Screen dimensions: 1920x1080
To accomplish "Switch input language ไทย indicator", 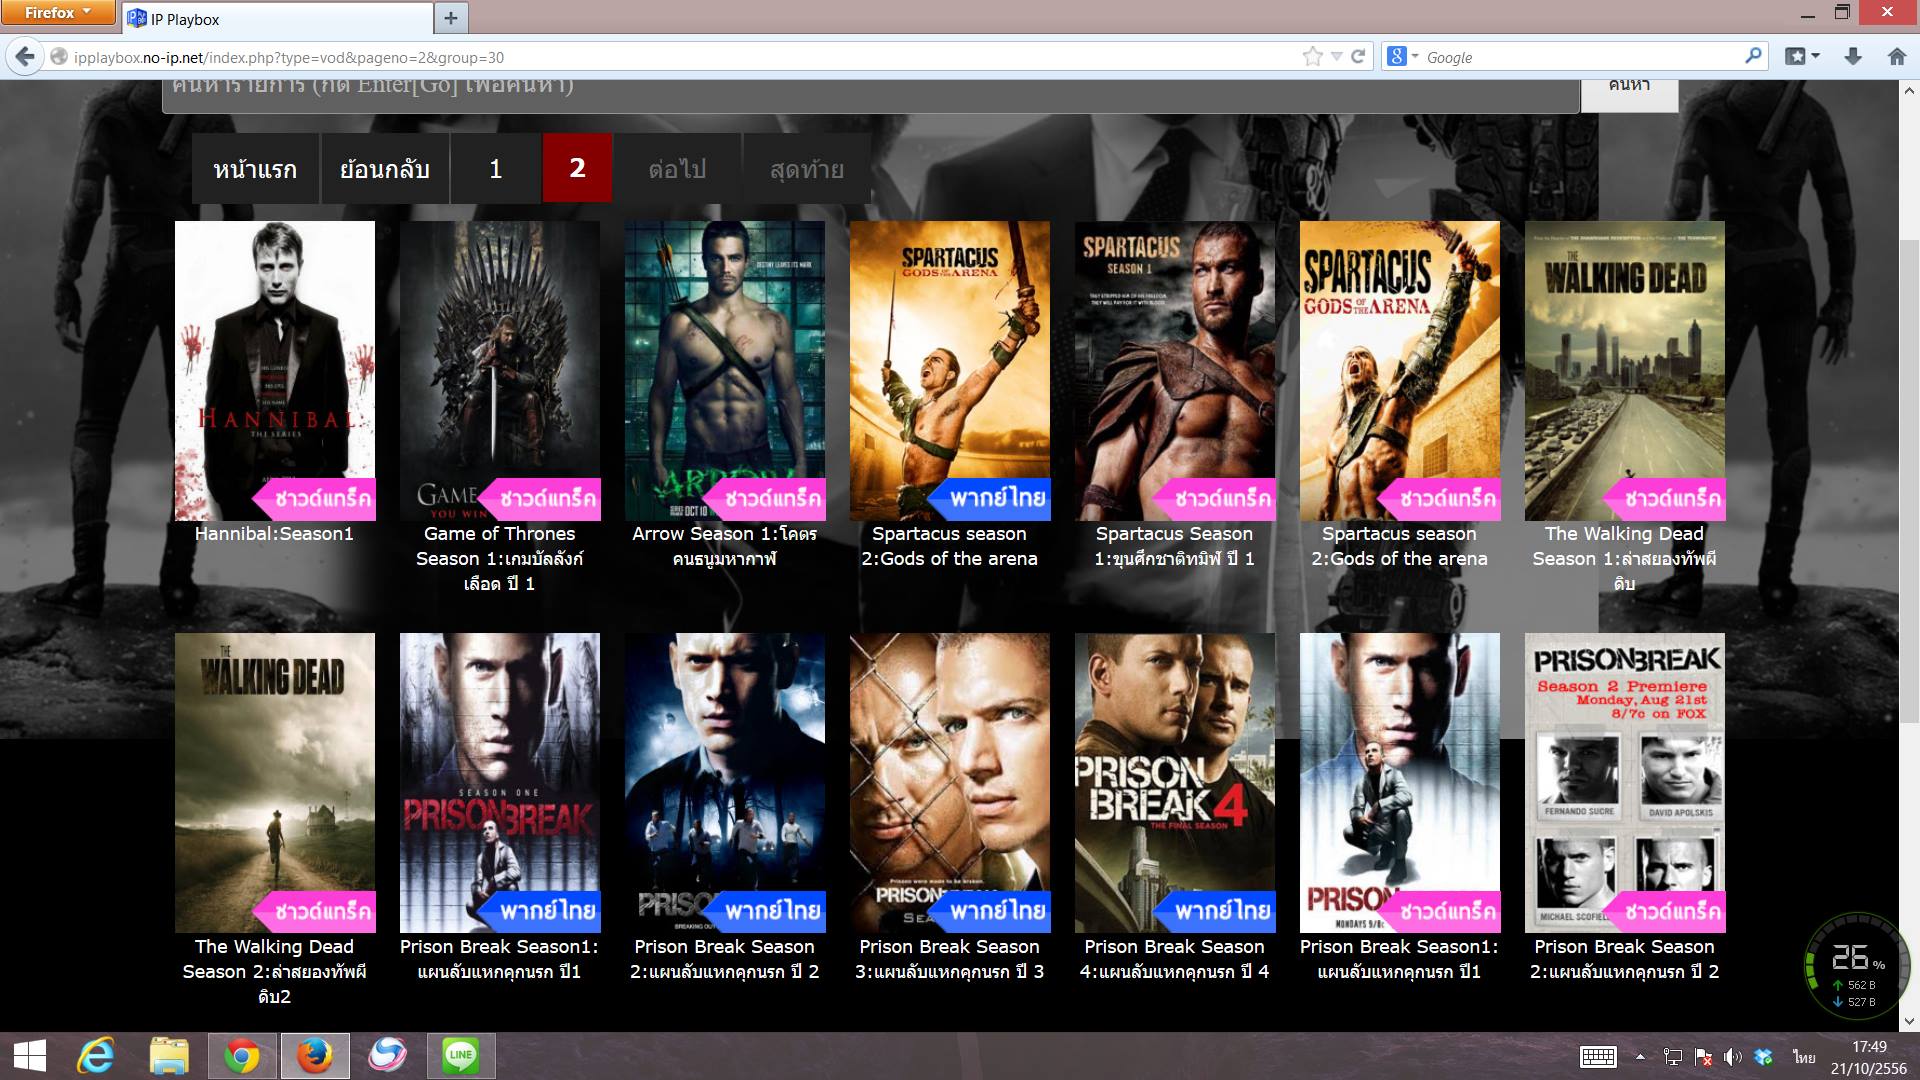I will (x=1804, y=1057).
